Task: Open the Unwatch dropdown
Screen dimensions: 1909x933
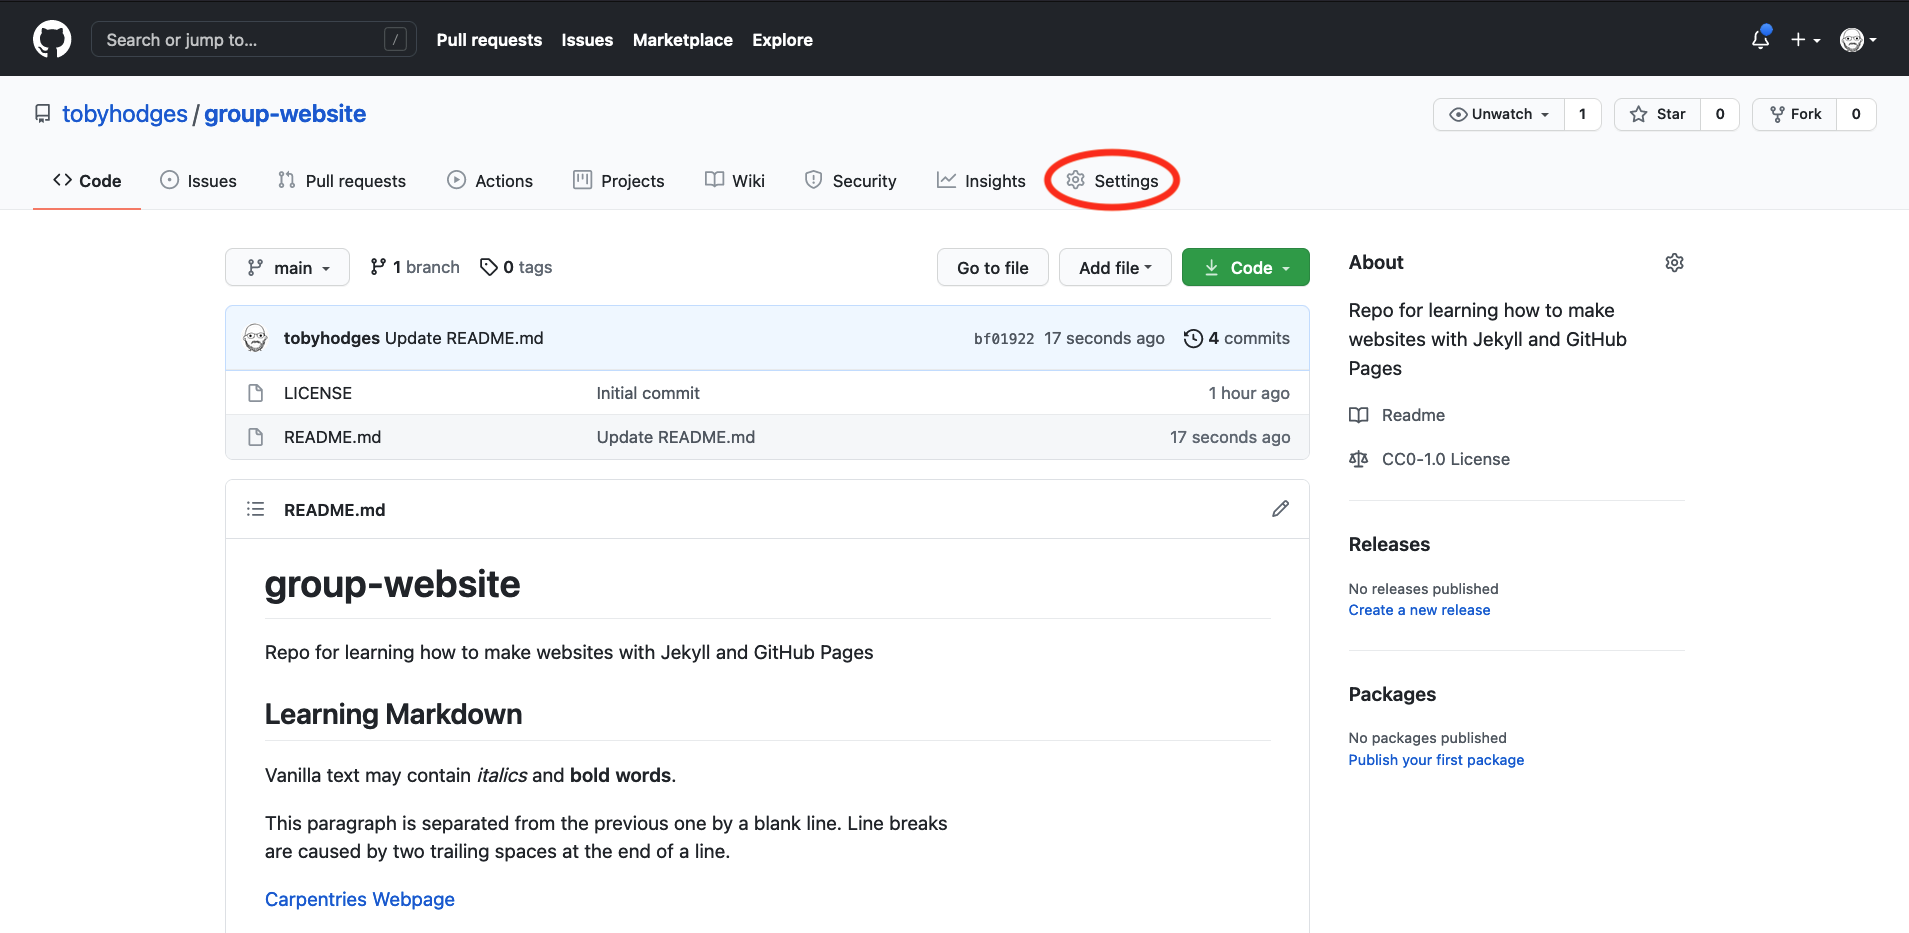Action: point(1499,114)
